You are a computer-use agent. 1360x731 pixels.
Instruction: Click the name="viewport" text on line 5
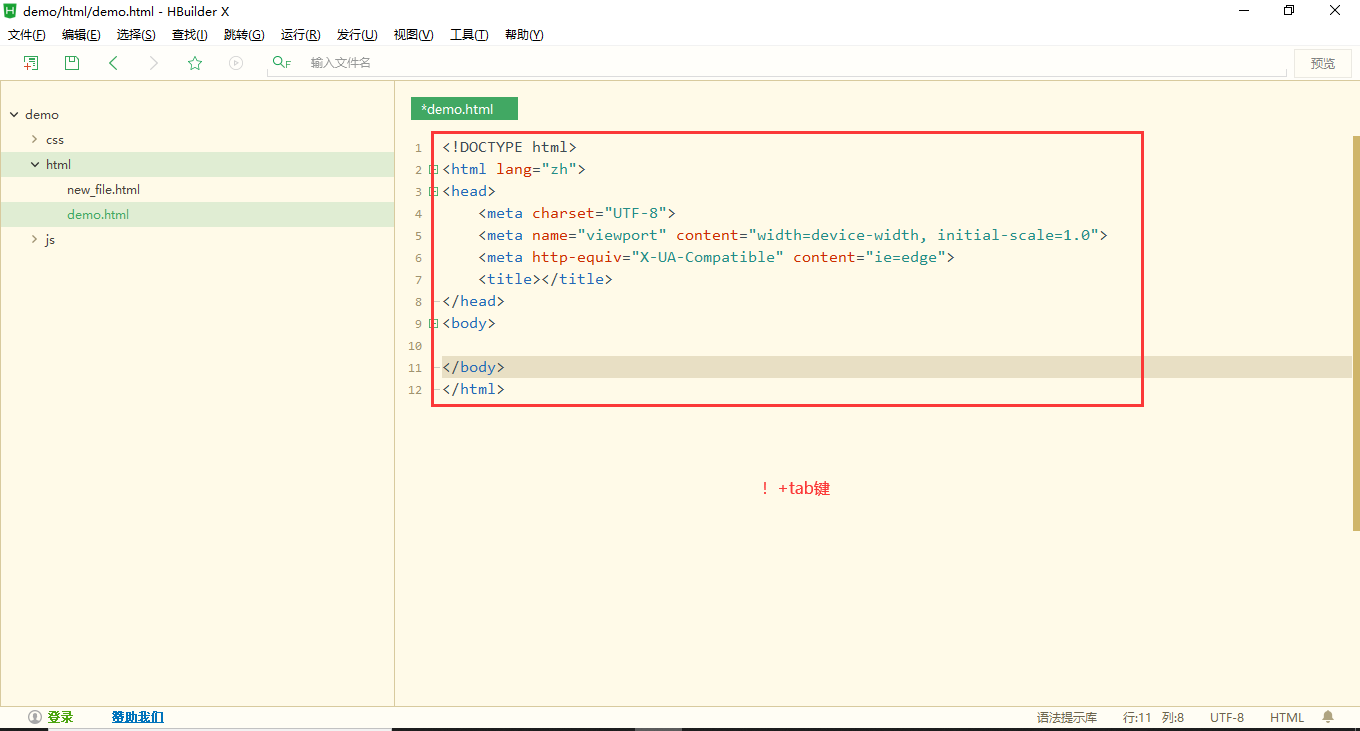[599, 236]
